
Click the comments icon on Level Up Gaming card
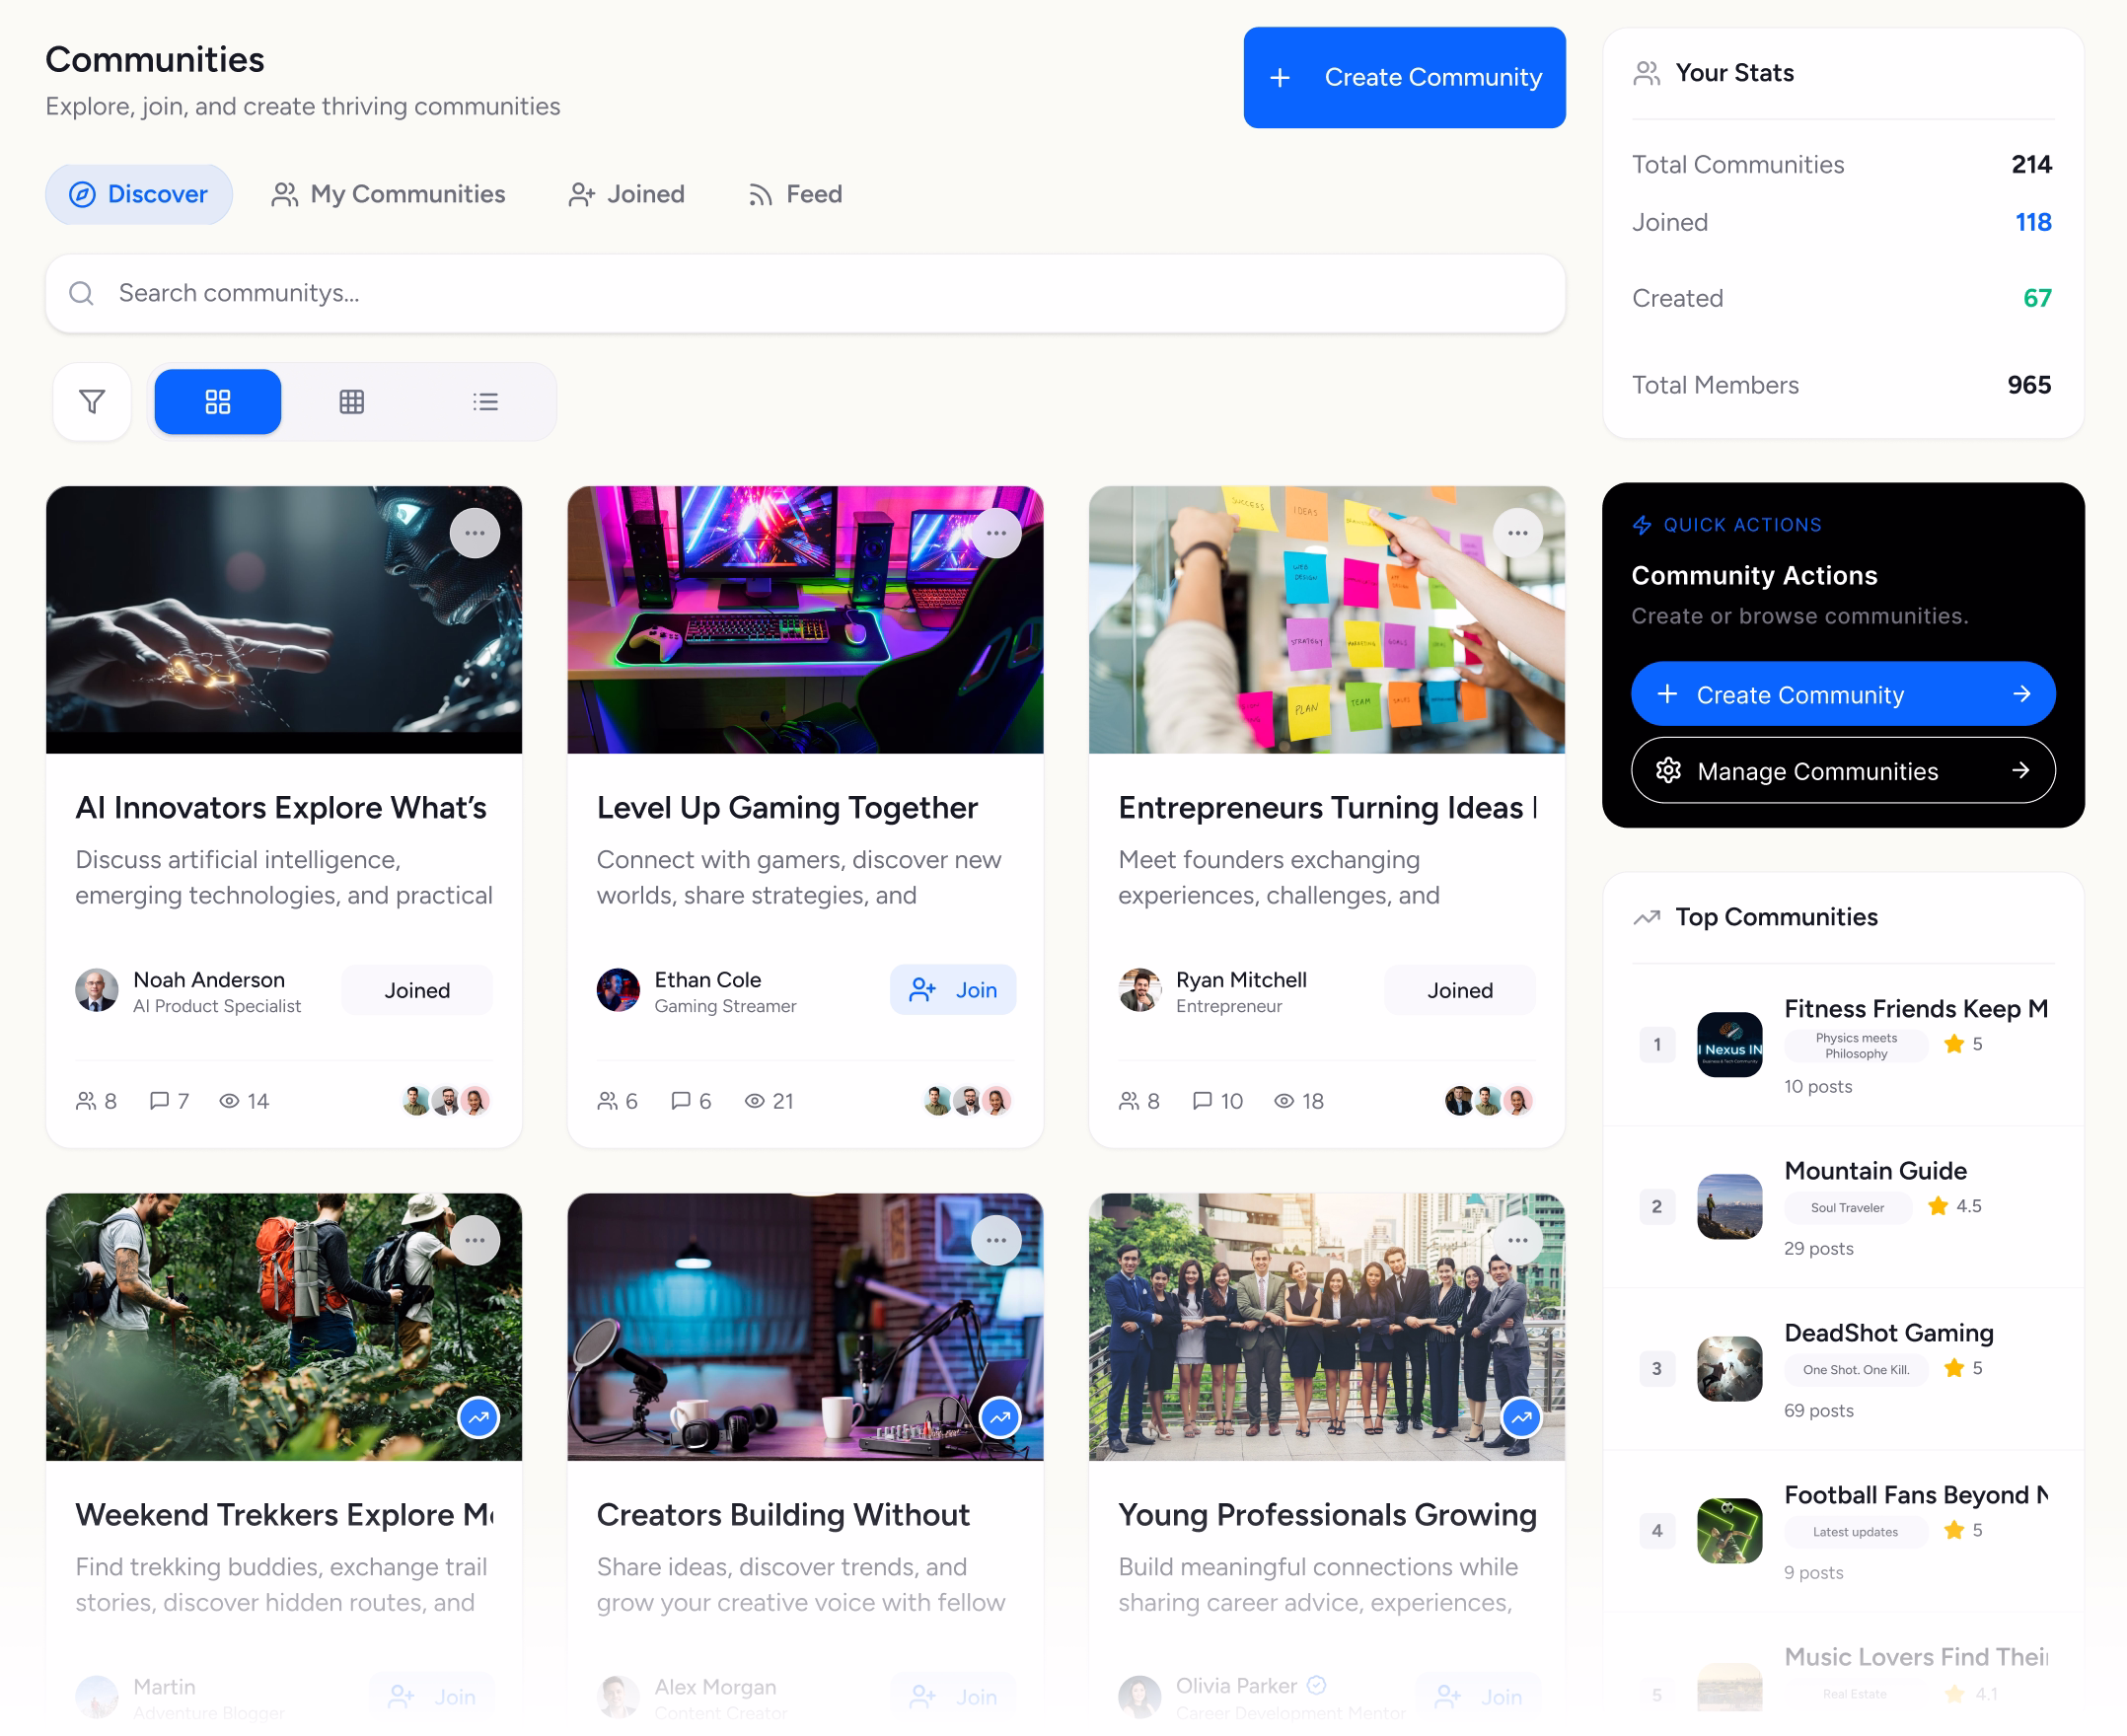(681, 1101)
